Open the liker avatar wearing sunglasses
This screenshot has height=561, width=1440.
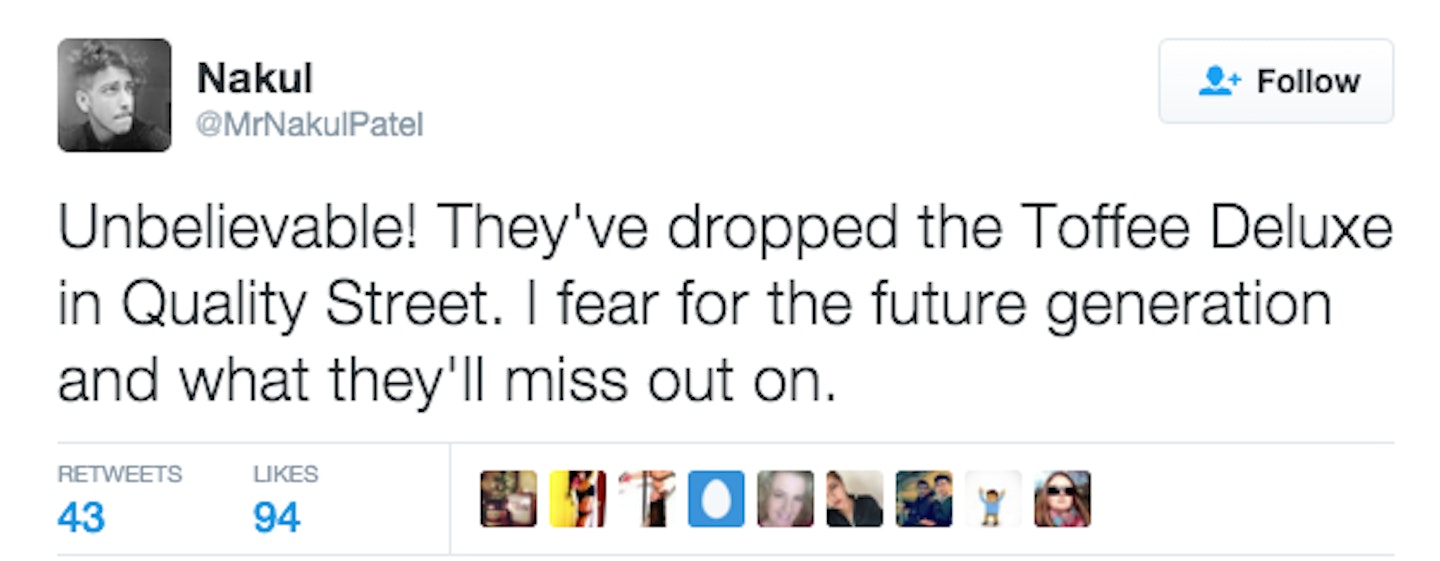click(x=1062, y=499)
